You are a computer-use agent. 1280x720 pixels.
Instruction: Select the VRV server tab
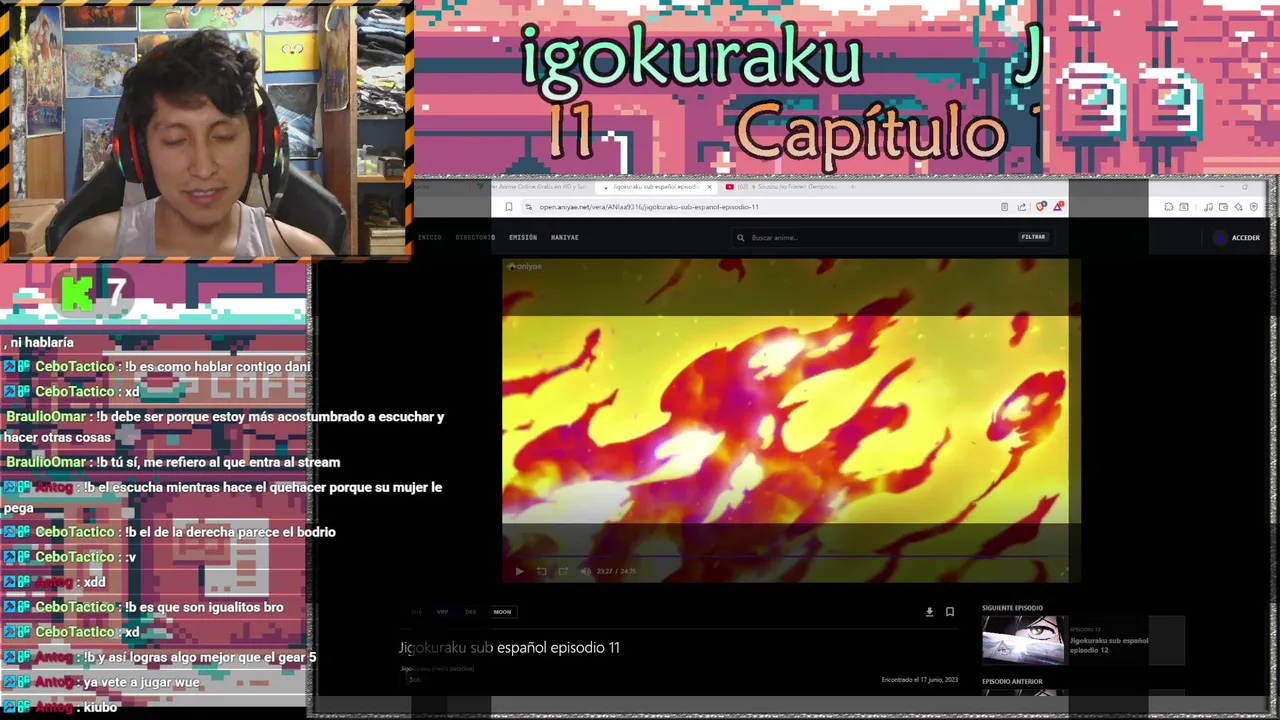[x=442, y=612]
